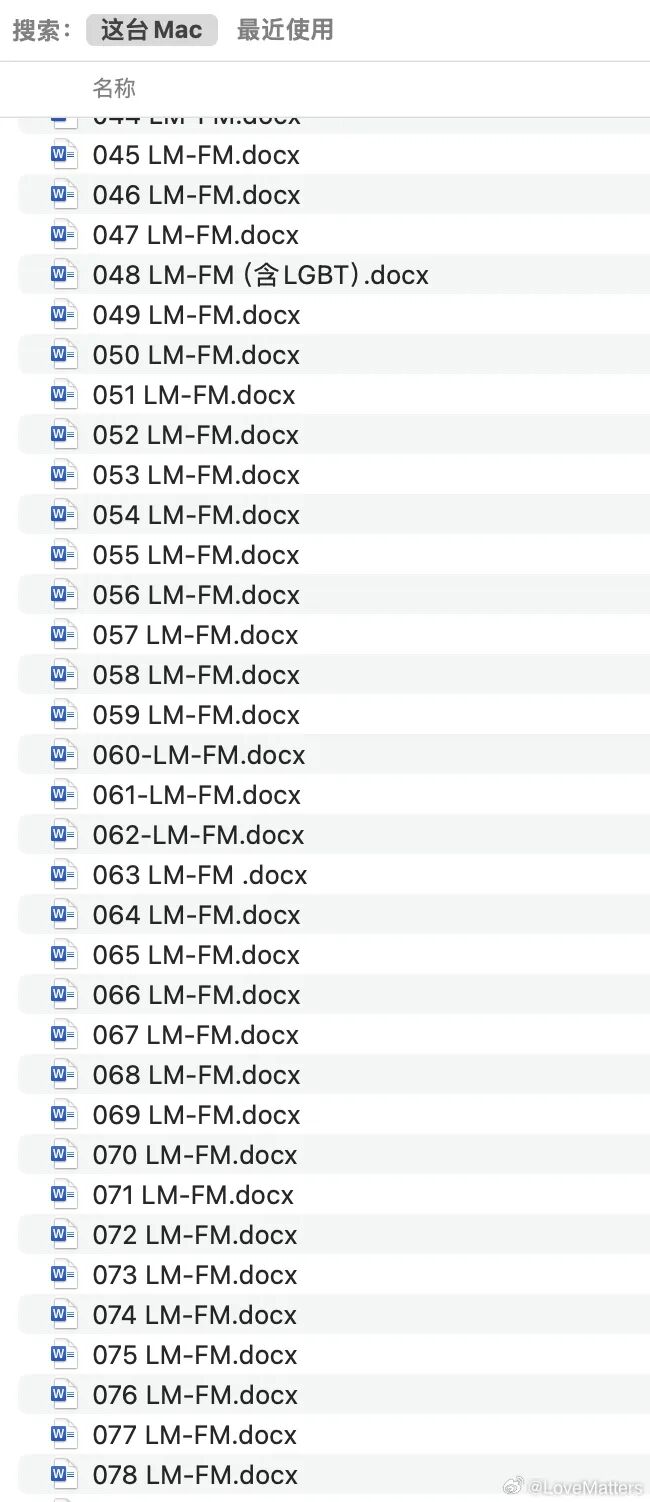Click the Word icon of 050 LM-FM.docx
Viewport: 650px width, 1502px height.
tap(64, 355)
